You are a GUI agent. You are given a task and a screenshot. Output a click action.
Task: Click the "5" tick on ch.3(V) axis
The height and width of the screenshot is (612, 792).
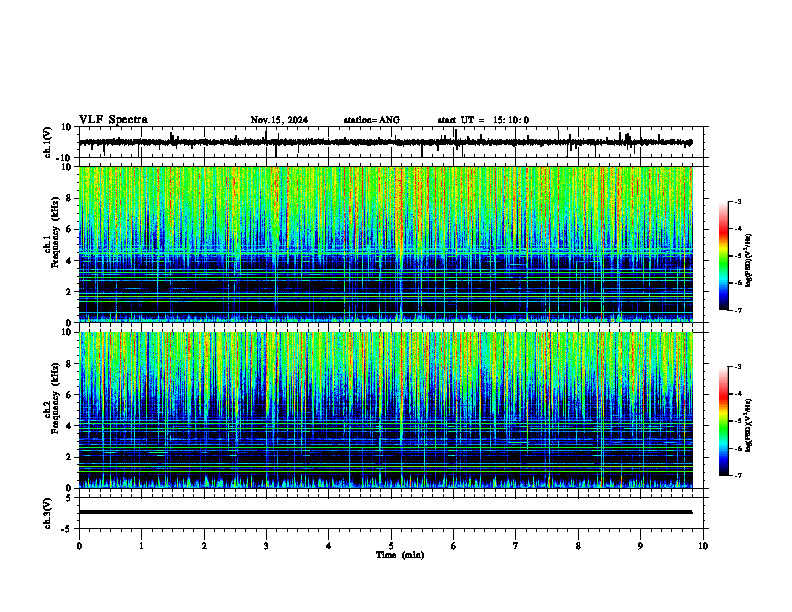70,498
